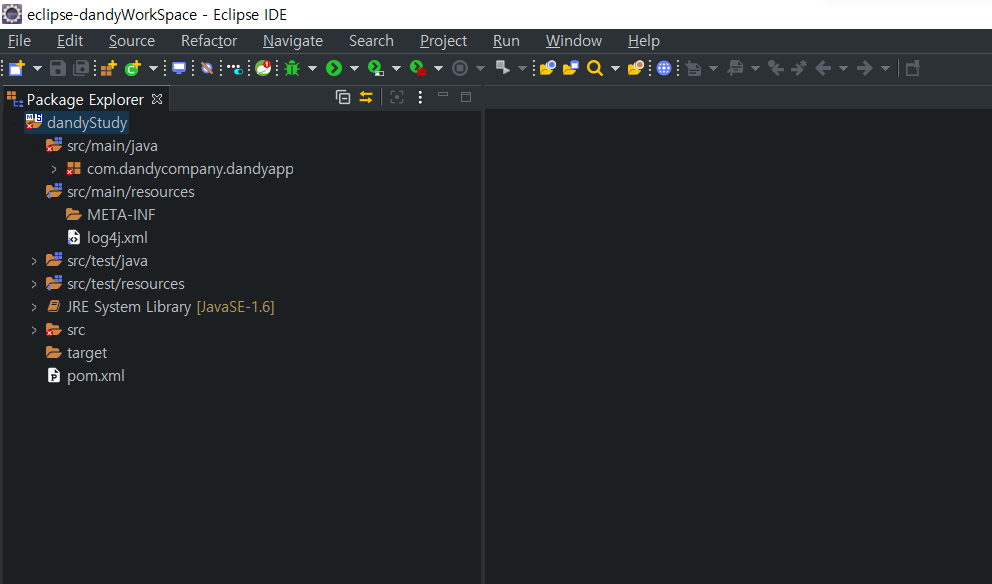Image resolution: width=992 pixels, height=584 pixels.
Task: Open the Coverage dropdown arrow
Action: click(x=396, y=68)
